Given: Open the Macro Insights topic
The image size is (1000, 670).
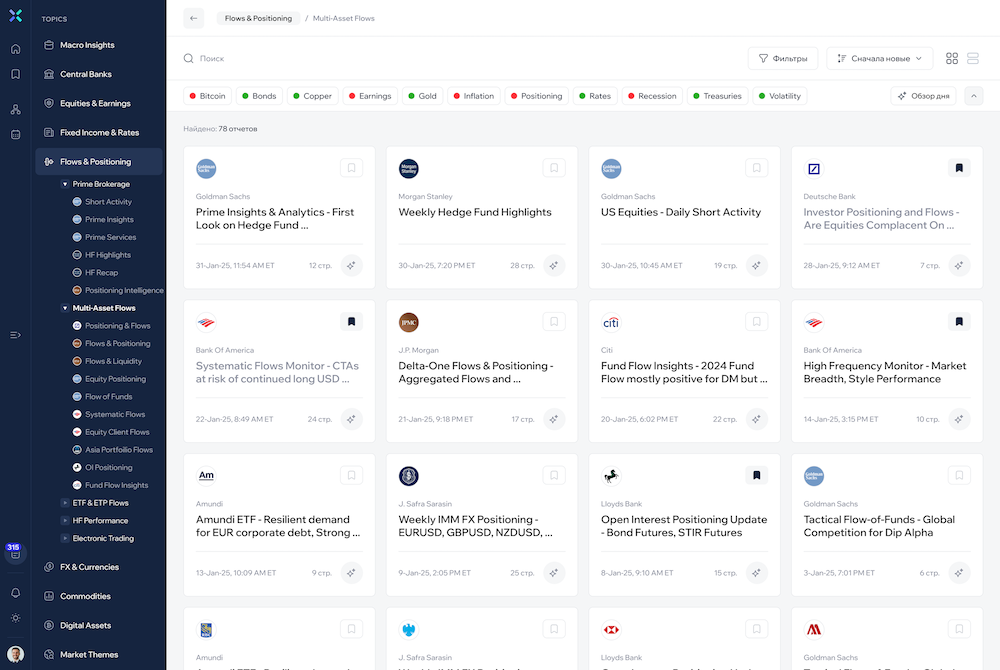Looking at the screenshot, I should click(x=87, y=45).
